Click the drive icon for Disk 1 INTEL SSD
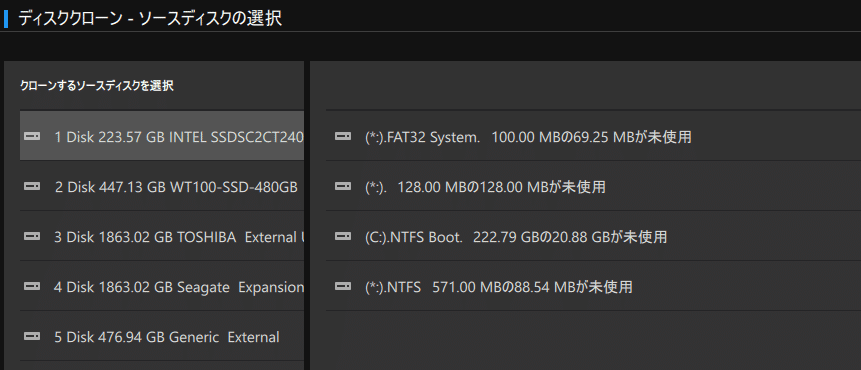The image size is (861, 370). 32,136
